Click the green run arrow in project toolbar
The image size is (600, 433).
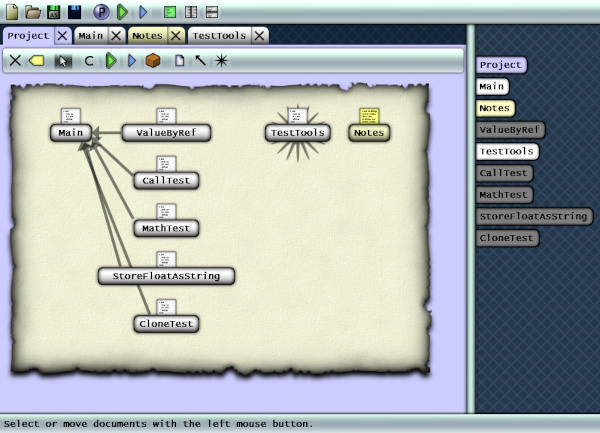(x=111, y=60)
